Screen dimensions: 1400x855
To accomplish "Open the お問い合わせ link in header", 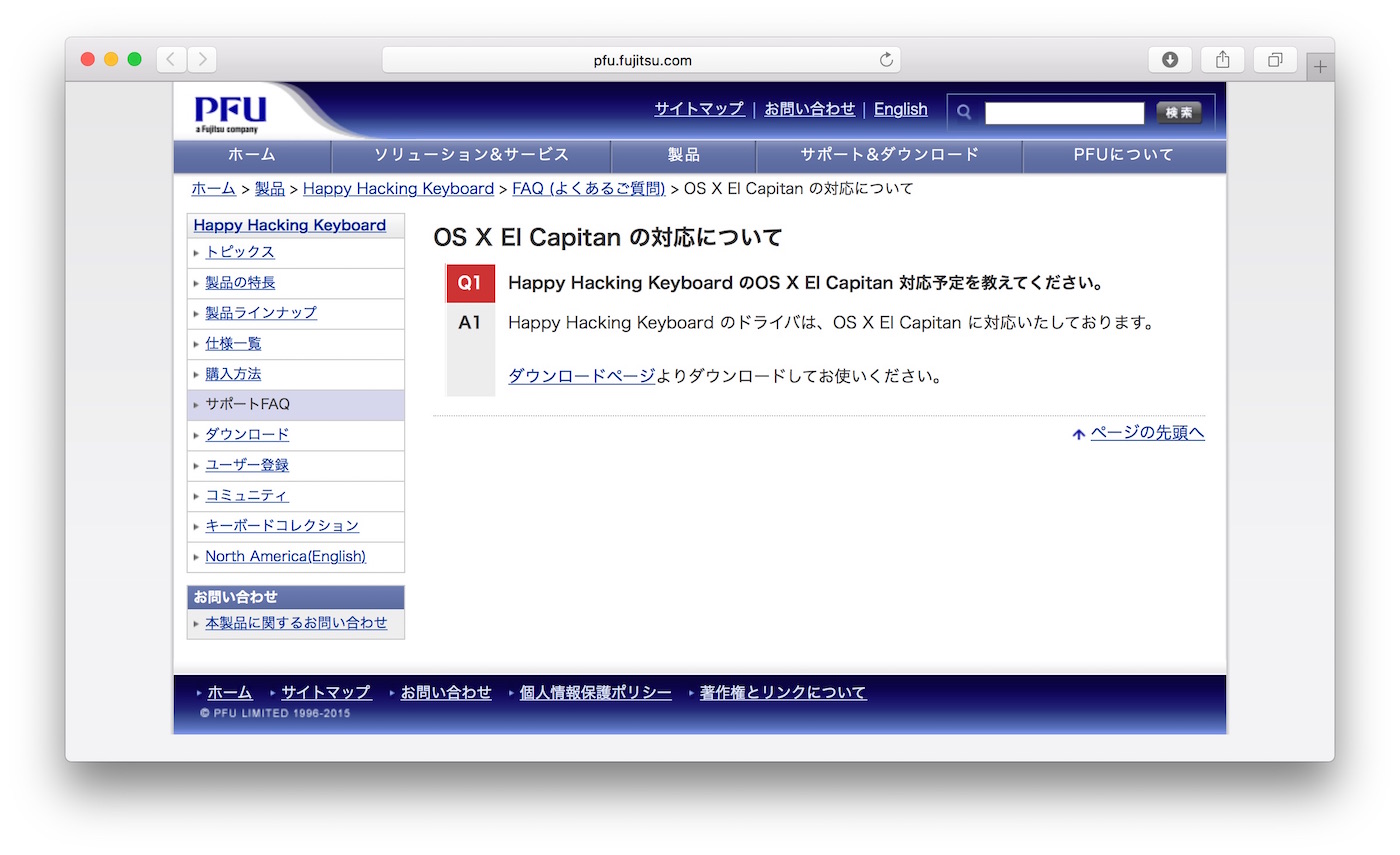I will (810, 109).
